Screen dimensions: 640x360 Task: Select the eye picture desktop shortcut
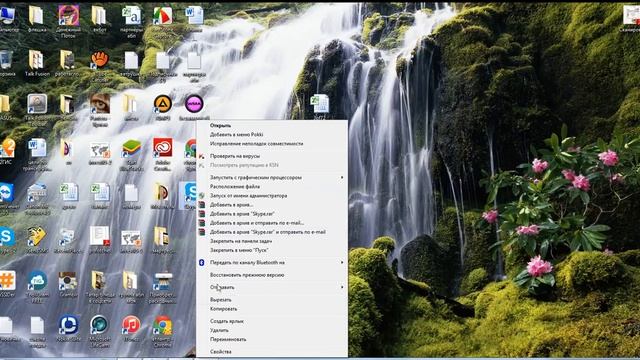[x=100, y=104]
